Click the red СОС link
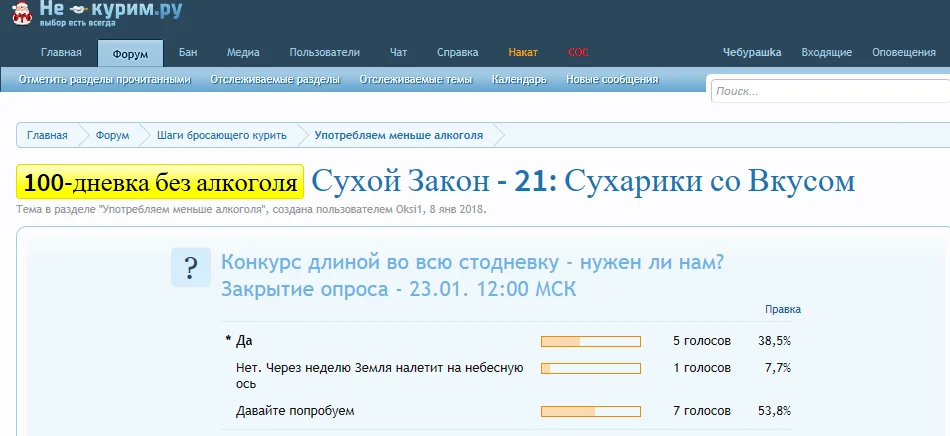Image resolution: width=950 pixels, height=436 pixels. tap(578, 52)
